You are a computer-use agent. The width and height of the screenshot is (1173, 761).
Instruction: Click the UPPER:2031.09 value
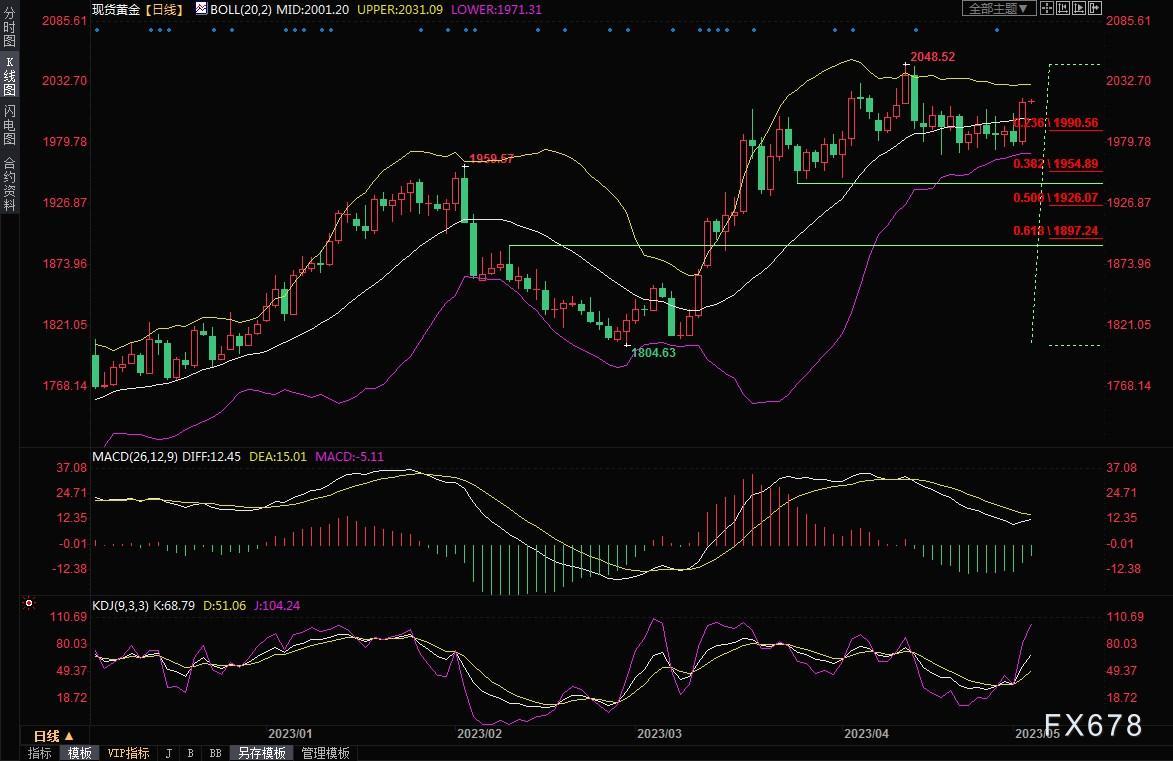[x=399, y=10]
